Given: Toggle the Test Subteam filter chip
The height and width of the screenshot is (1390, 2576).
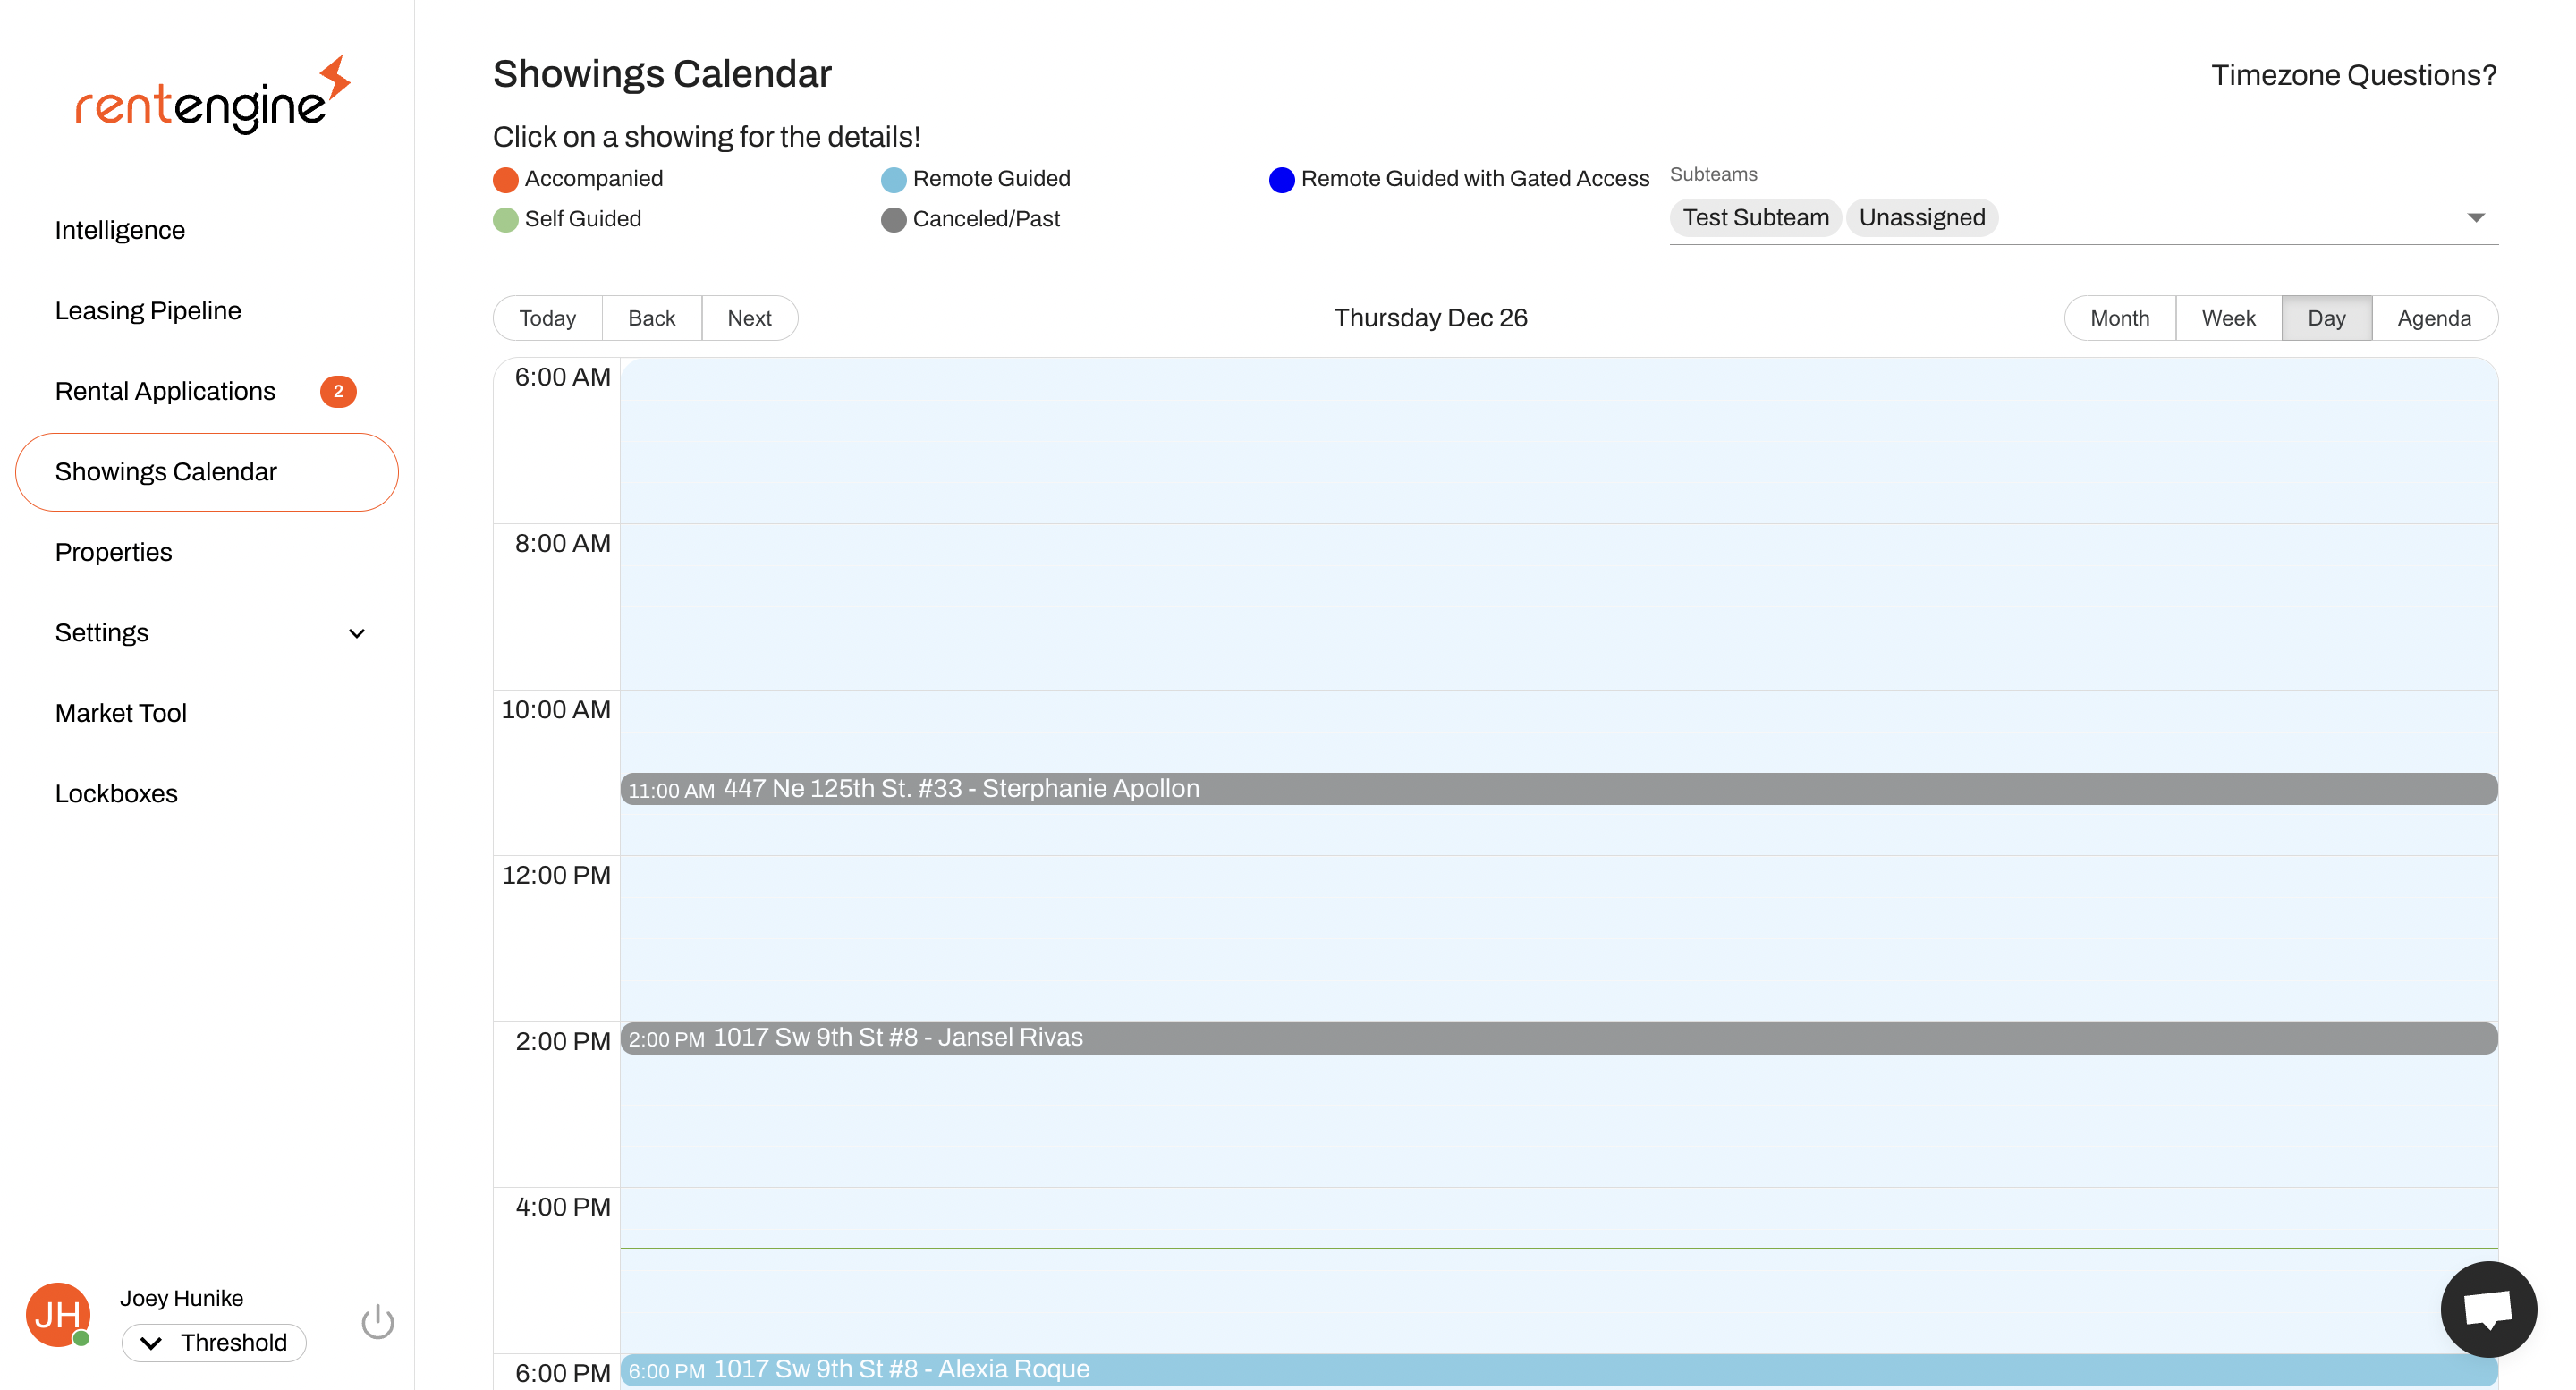Looking at the screenshot, I should [1755, 217].
